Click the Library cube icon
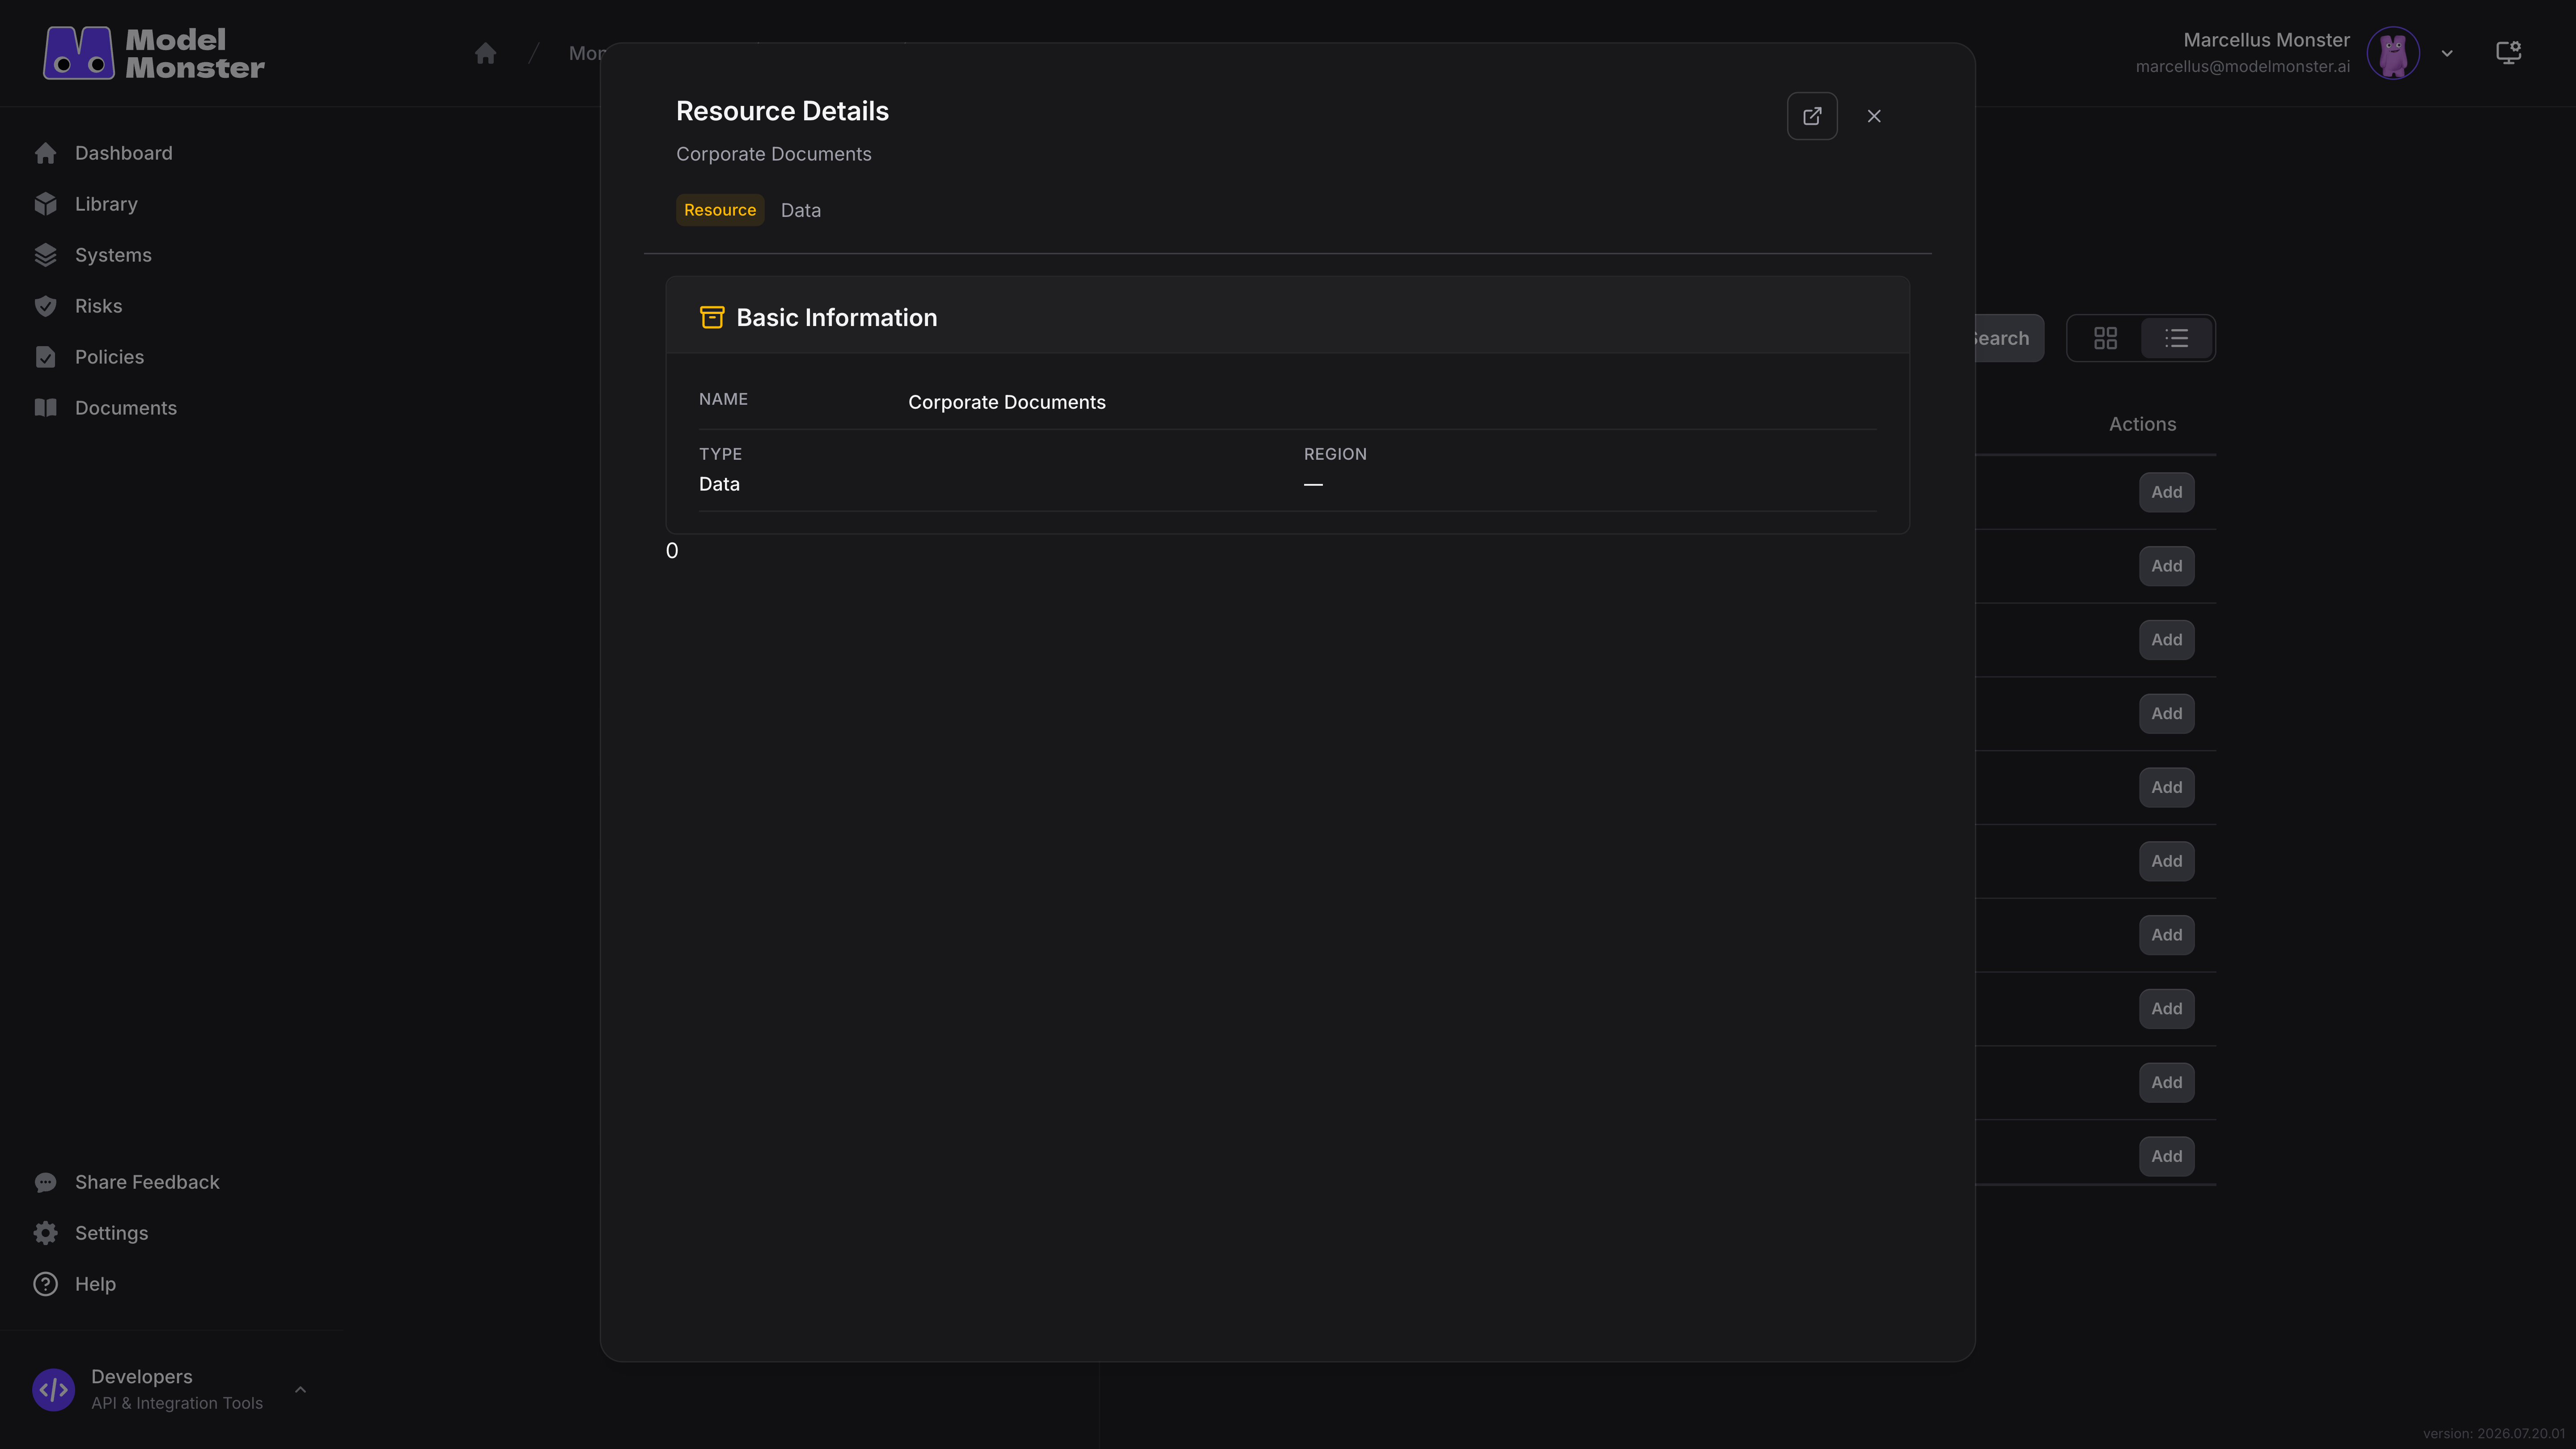2576x1449 pixels. (x=45, y=204)
